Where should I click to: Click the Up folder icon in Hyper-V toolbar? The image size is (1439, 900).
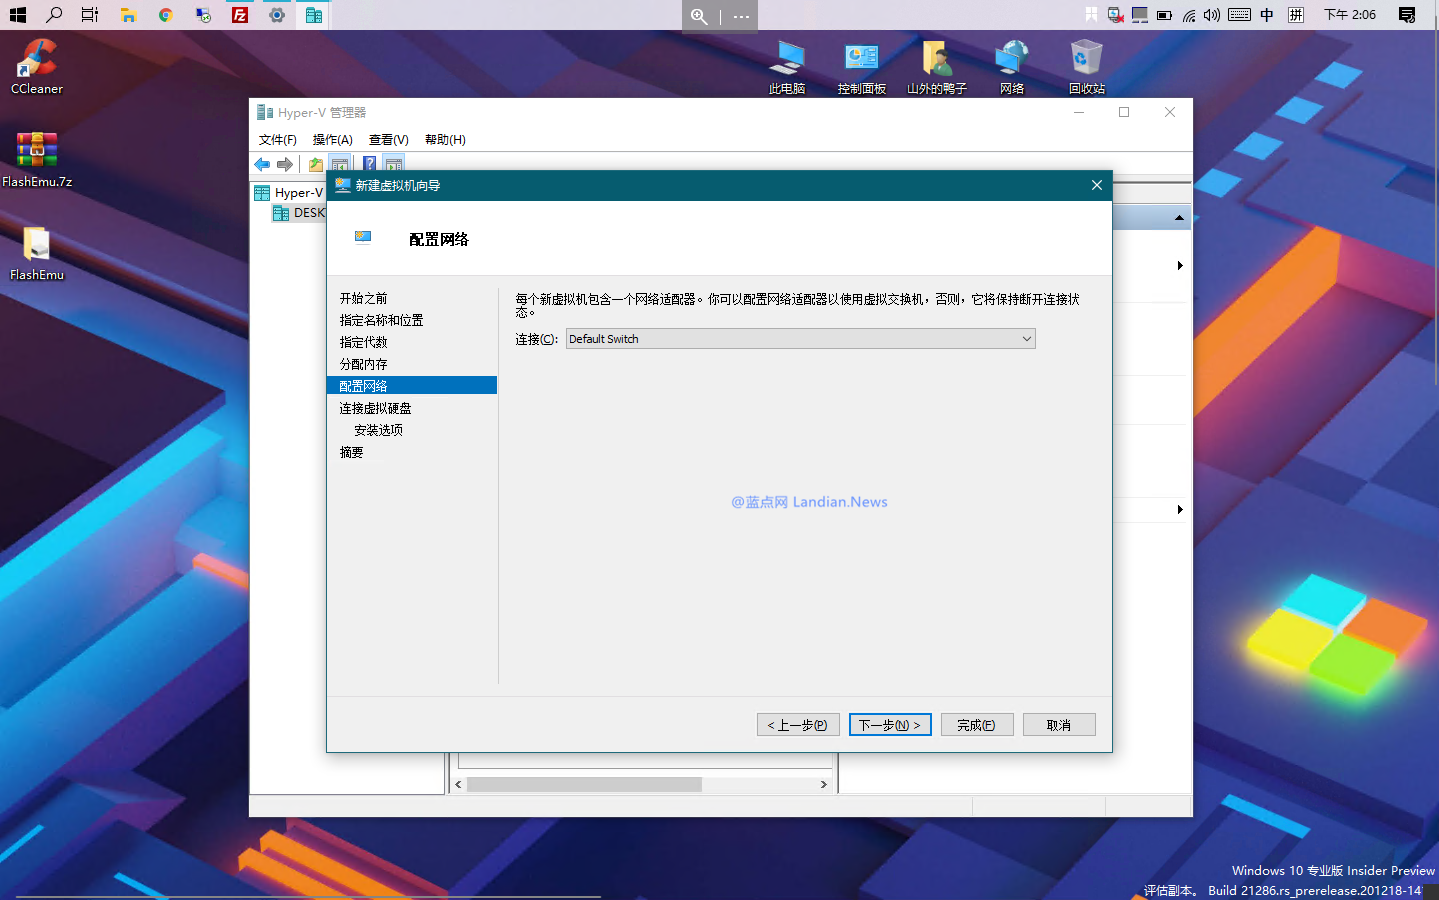click(316, 164)
